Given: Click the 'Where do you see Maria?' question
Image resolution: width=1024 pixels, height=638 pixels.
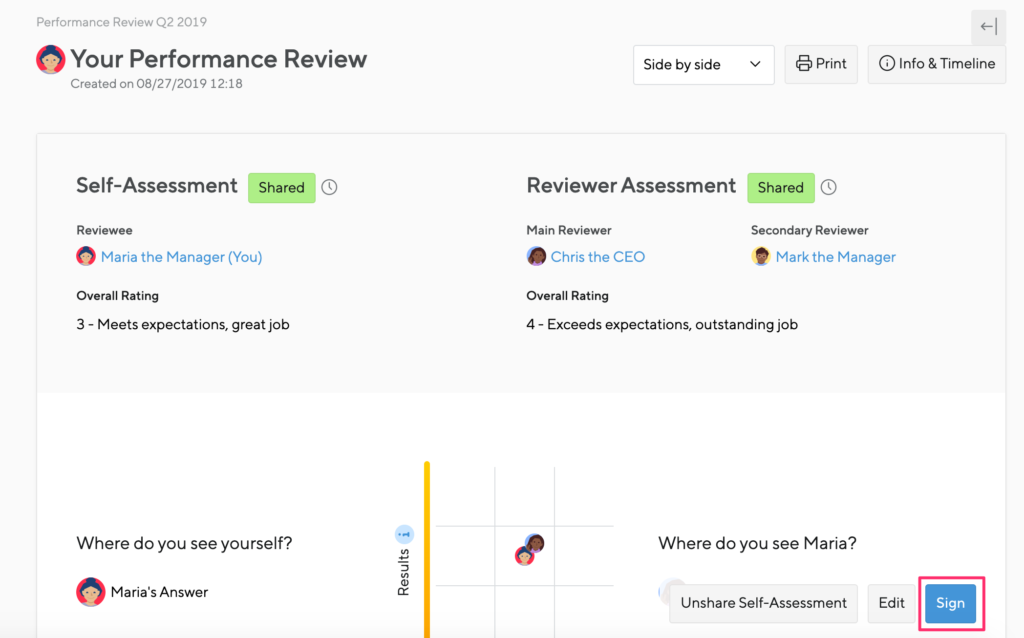Looking at the screenshot, I should tap(757, 543).
